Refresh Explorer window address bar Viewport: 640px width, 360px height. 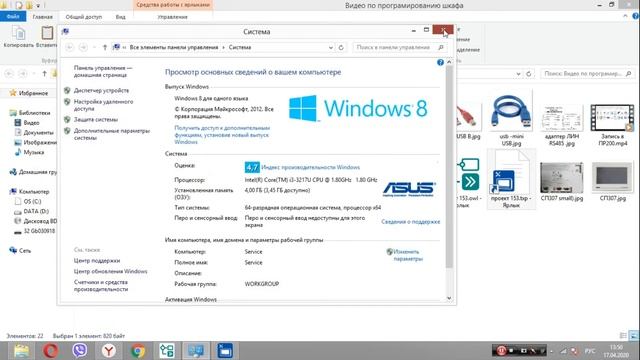tap(529, 74)
